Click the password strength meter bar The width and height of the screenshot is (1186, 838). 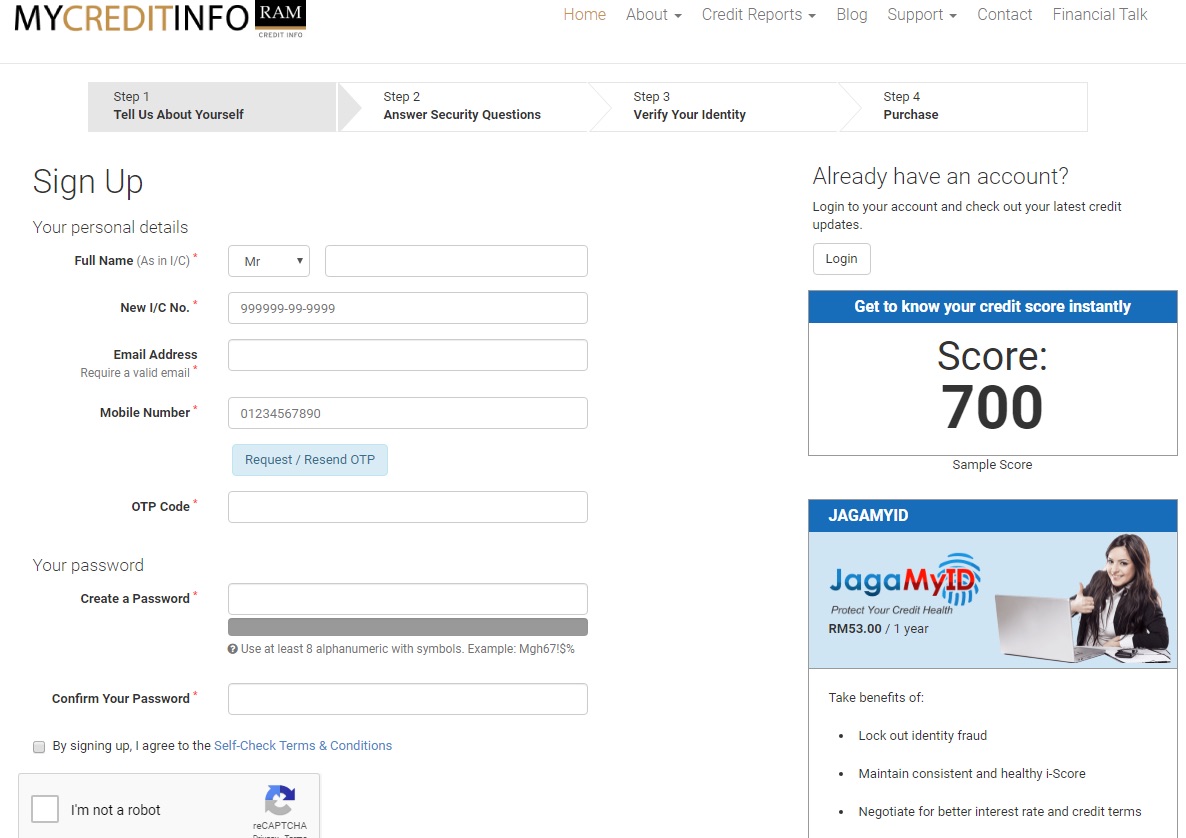[x=407, y=627]
